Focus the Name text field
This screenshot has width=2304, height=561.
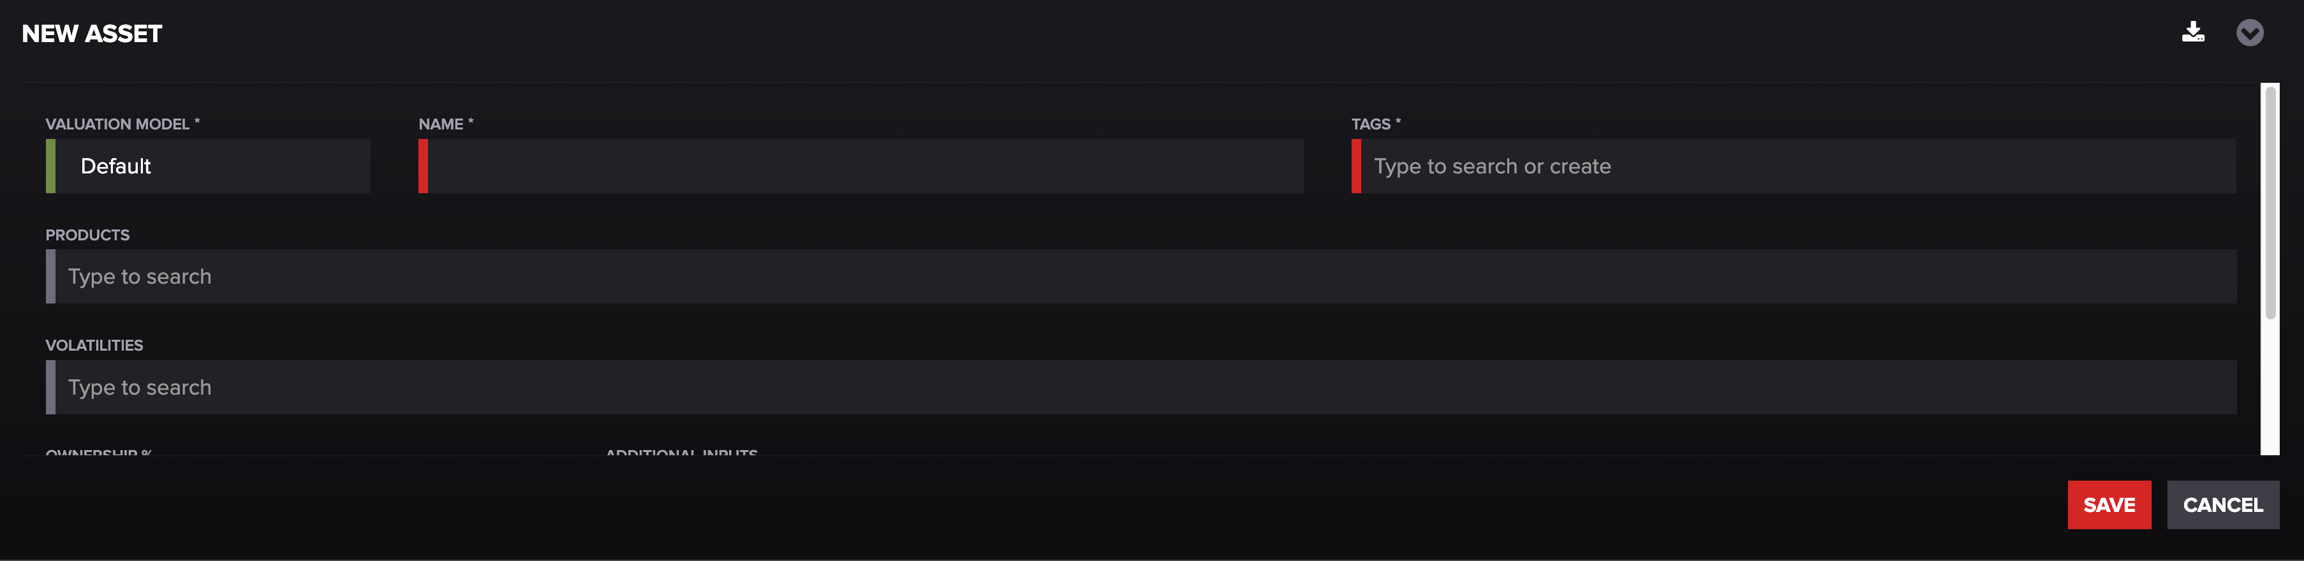[x=864, y=166]
